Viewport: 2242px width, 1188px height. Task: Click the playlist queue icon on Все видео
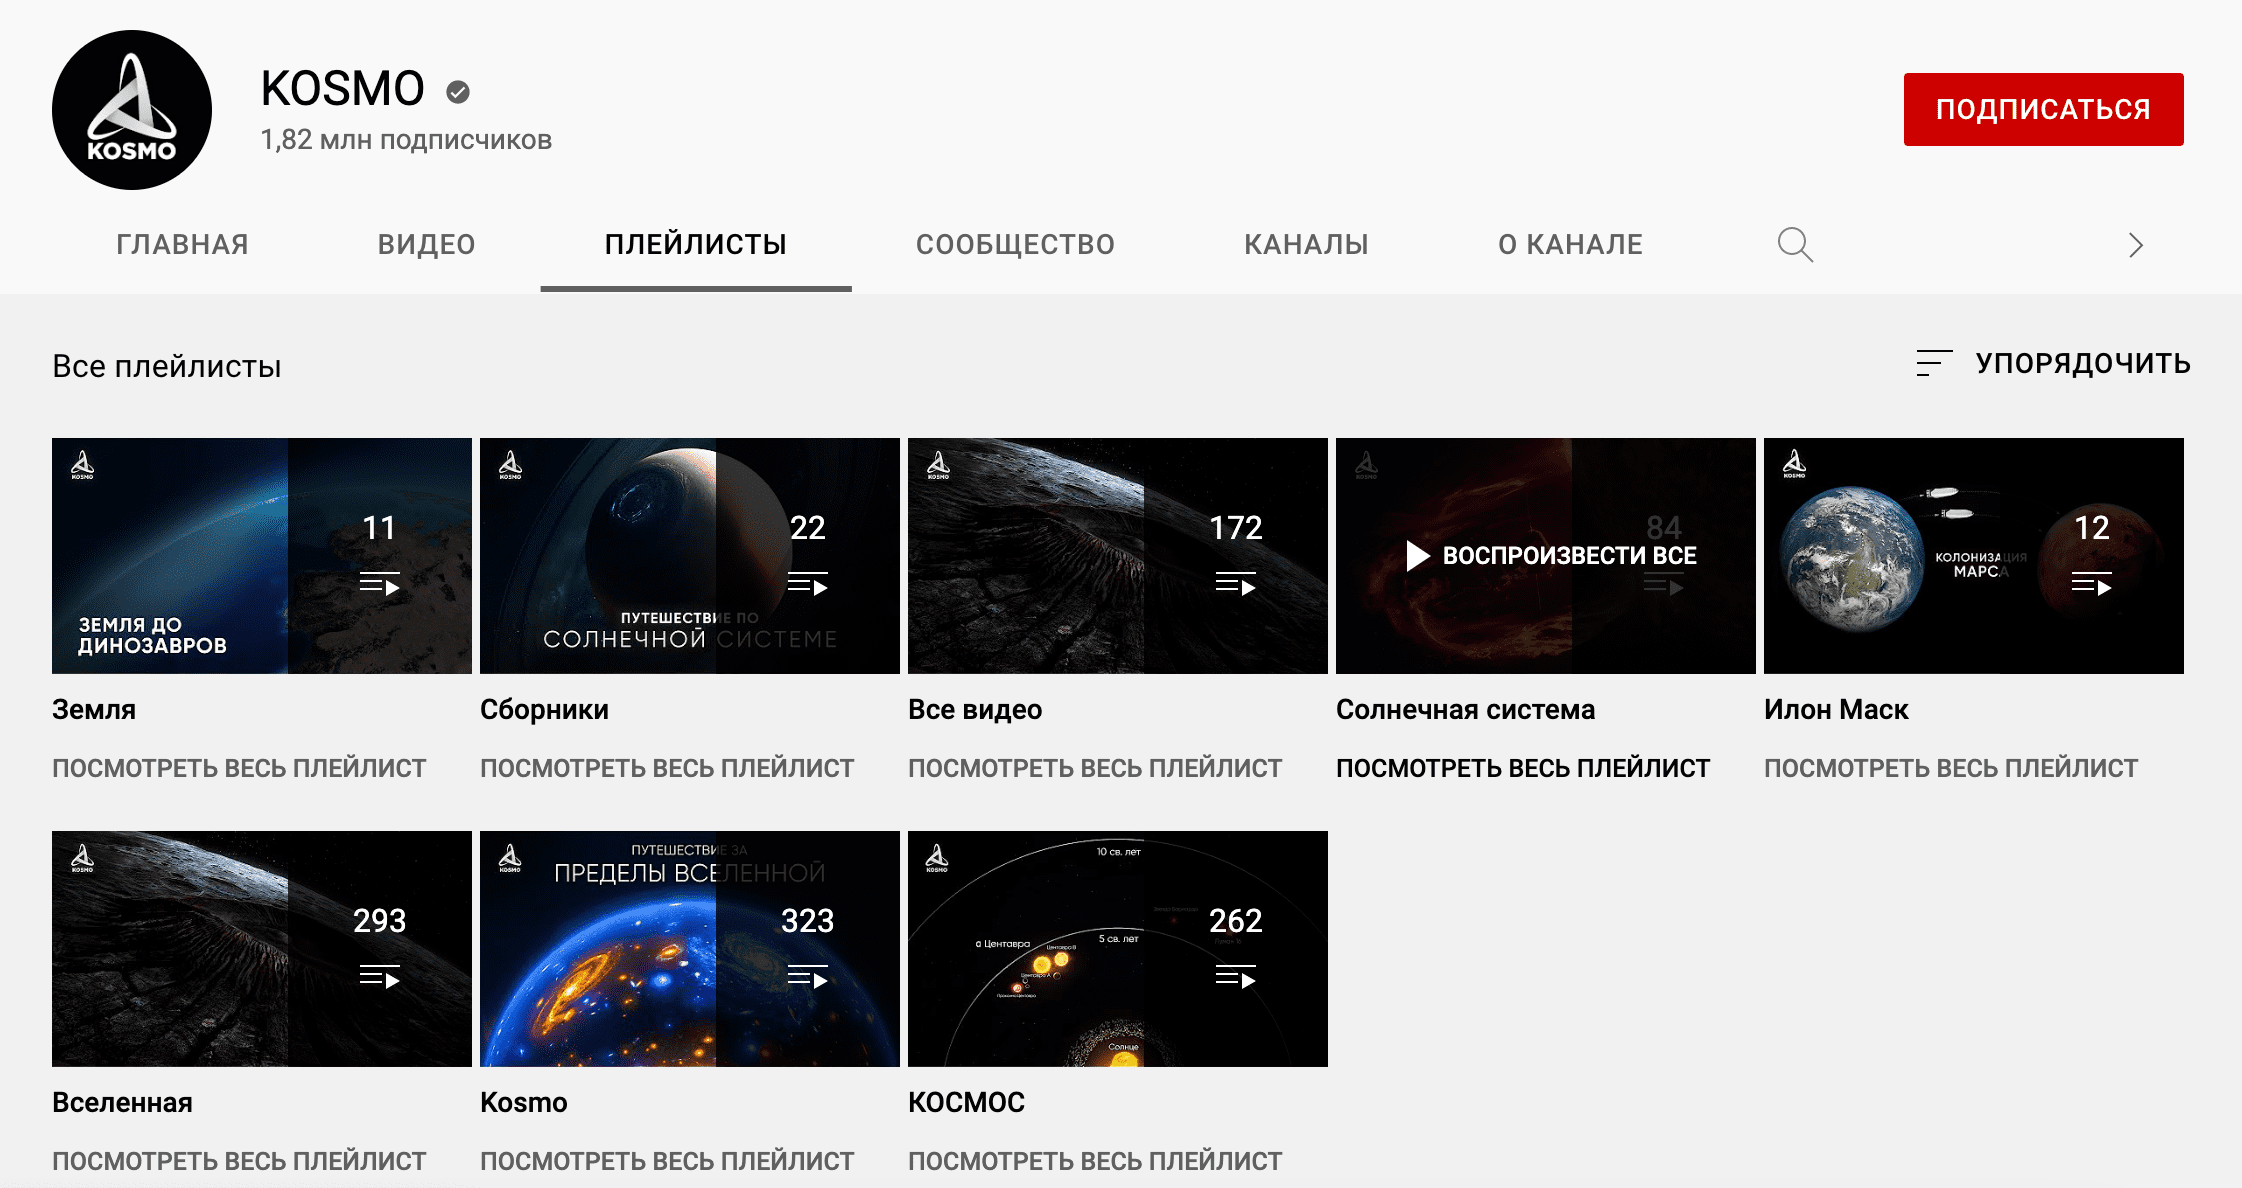(x=1236, y=584)
